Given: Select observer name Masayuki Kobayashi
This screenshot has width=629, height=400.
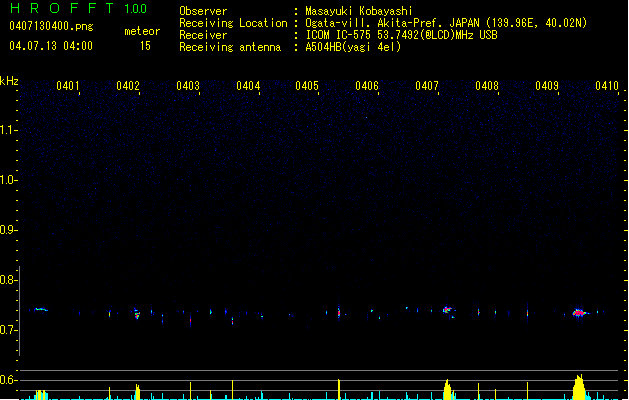Looking at the screenshot, I should tap(359, 11).
